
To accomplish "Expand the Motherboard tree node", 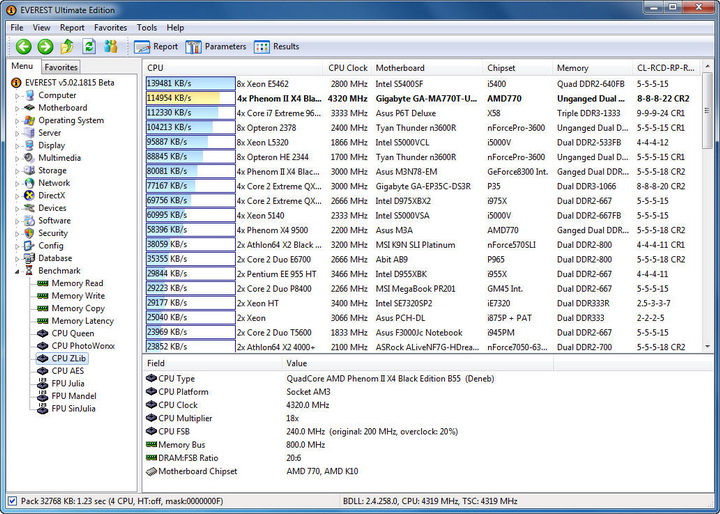I will (x=17, y=108).
